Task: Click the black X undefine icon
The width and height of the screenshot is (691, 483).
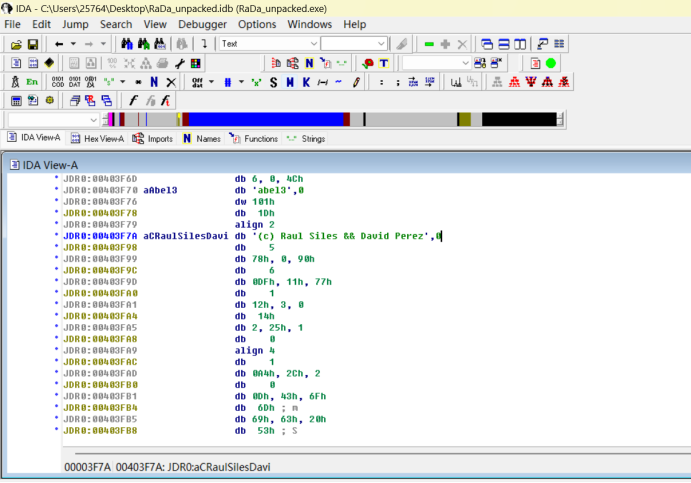Action: pos(170,82)
